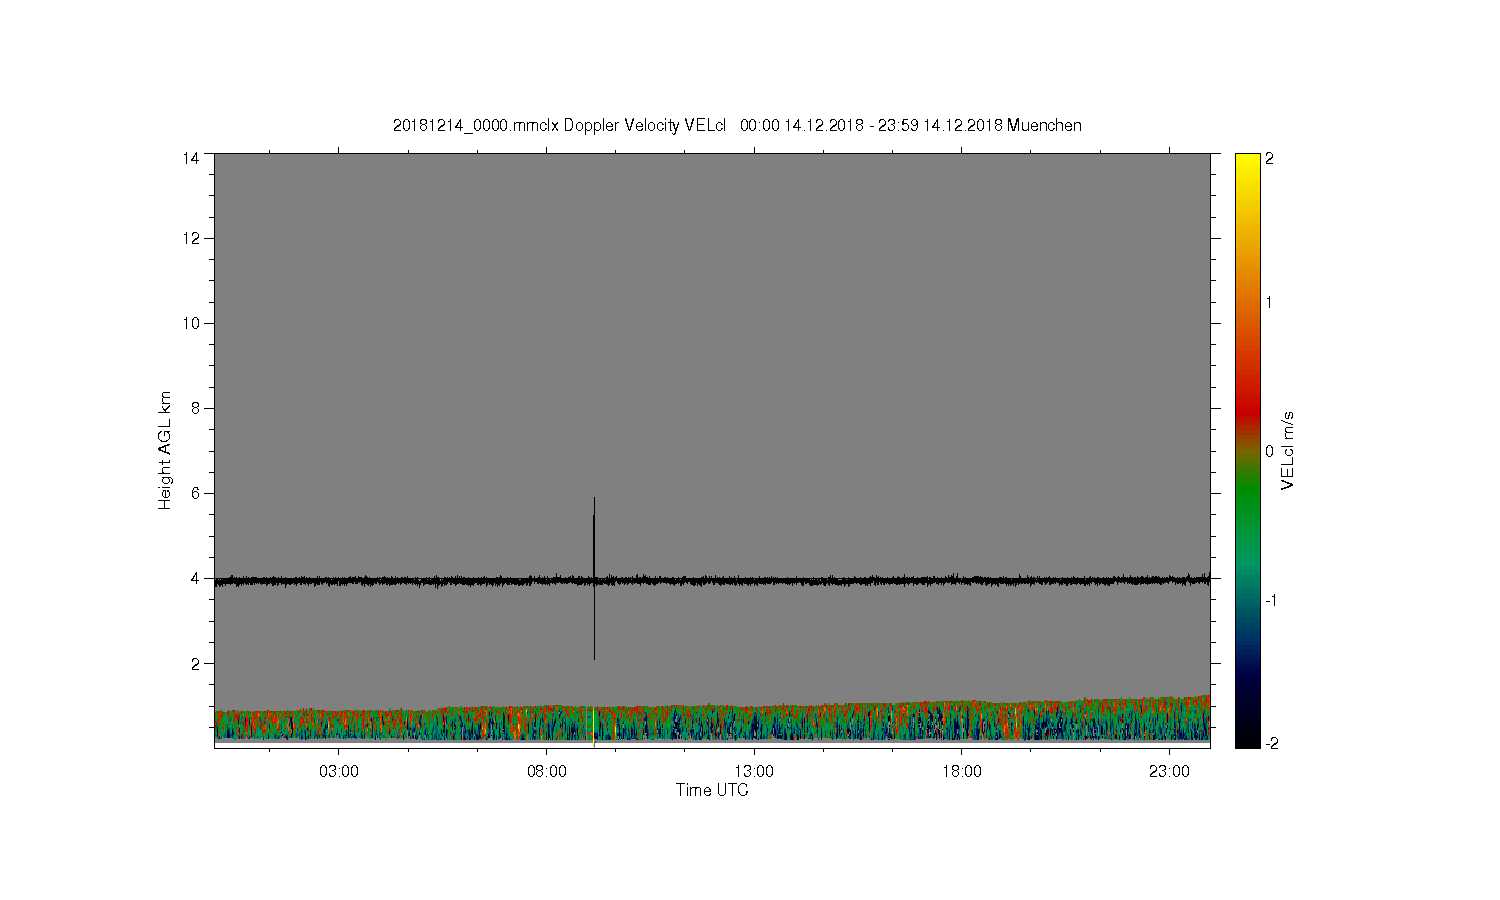Click the height axis label 12
This screenshot has height=900, width=1500.
coord(191,238)
